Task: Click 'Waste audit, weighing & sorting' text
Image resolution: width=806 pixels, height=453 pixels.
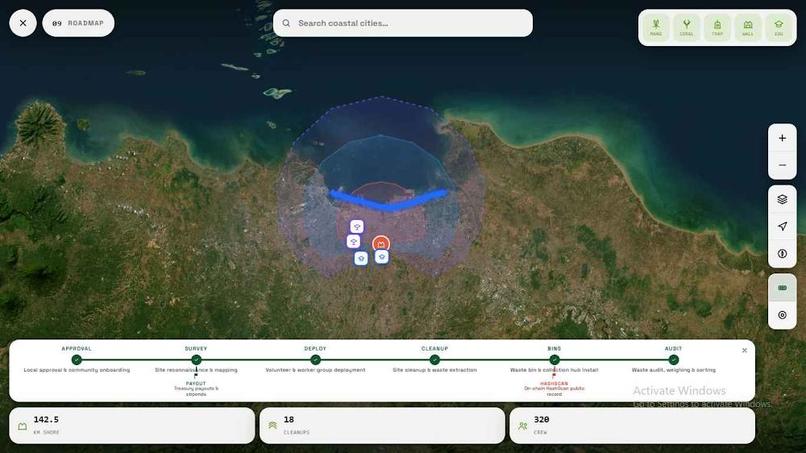Action: (673, 370)
